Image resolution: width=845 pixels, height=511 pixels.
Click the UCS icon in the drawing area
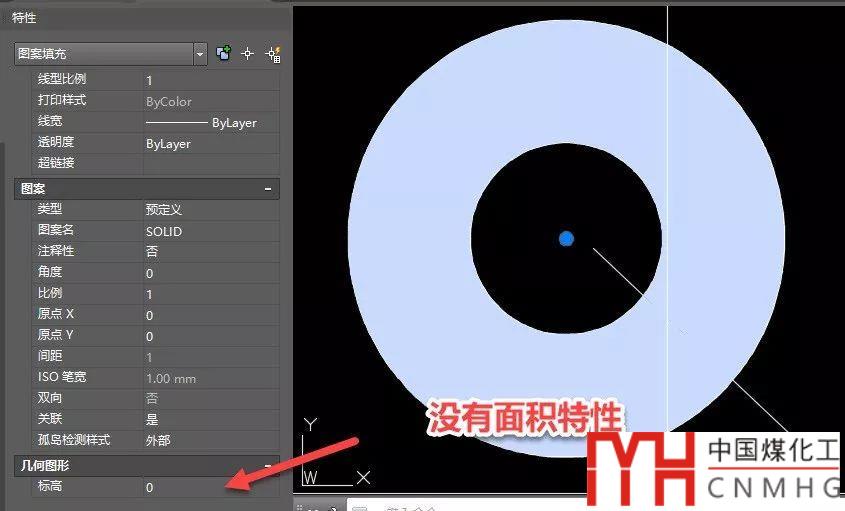336,452
